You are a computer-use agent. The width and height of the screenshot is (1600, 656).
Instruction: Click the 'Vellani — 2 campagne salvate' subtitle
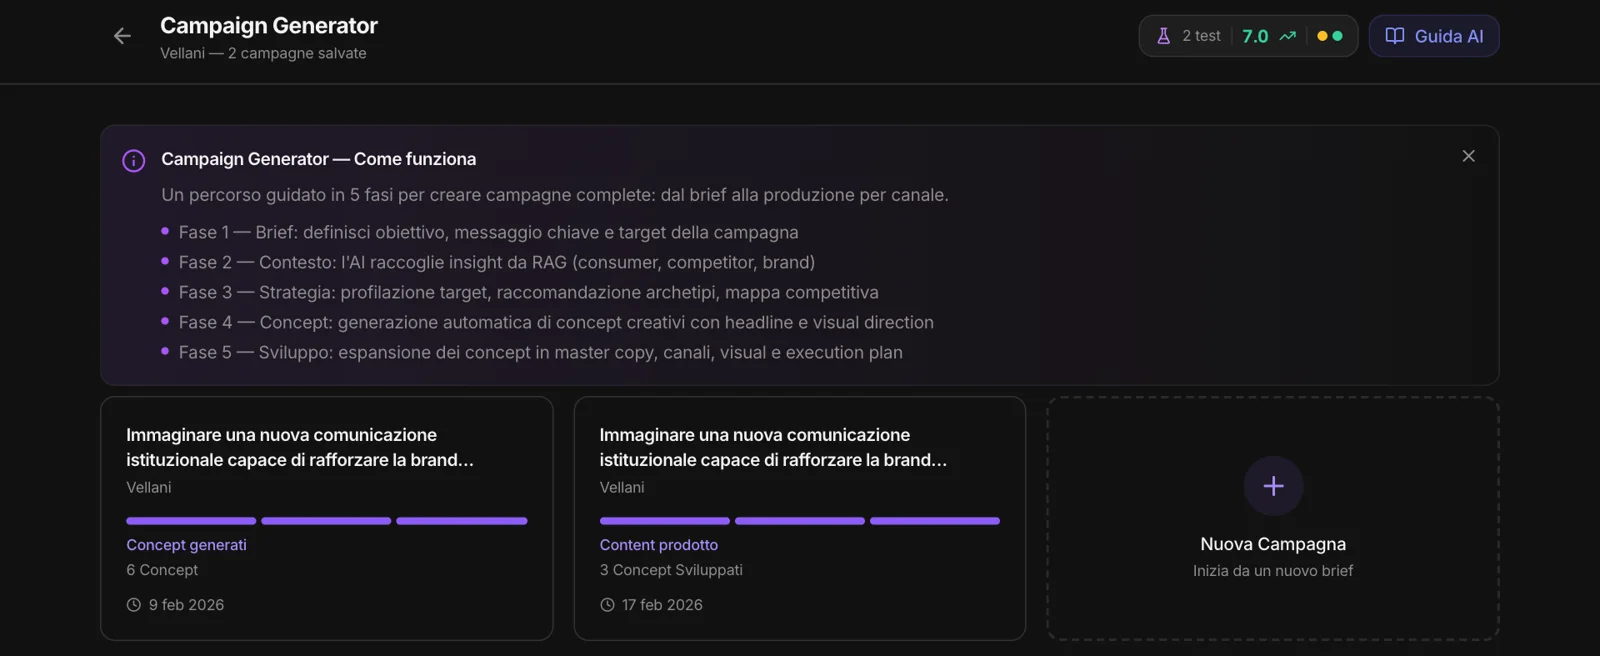pyautogui.click(x=263, y=53)
